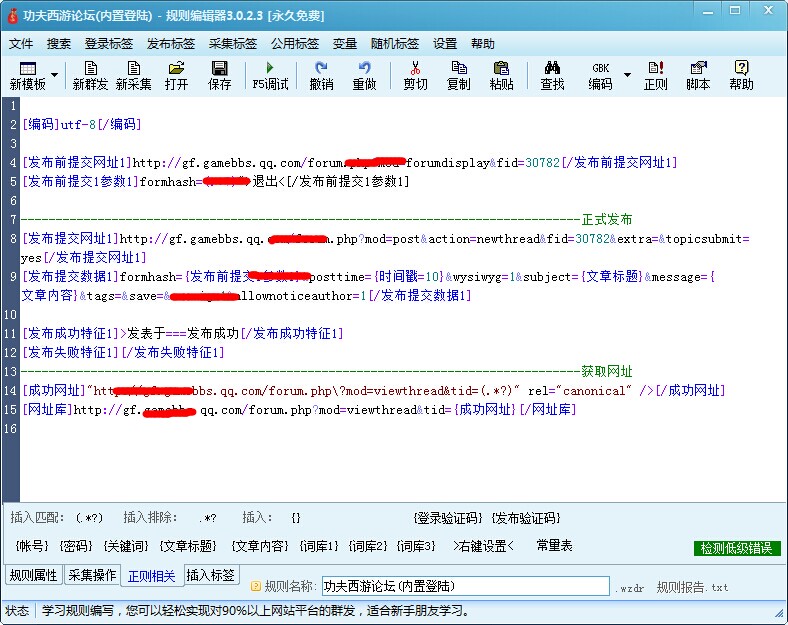Click the [编码]utf-8 line in editor
The width and height of the screenshot is (788, 625).
pyautogui.click(x=81, y=124)
